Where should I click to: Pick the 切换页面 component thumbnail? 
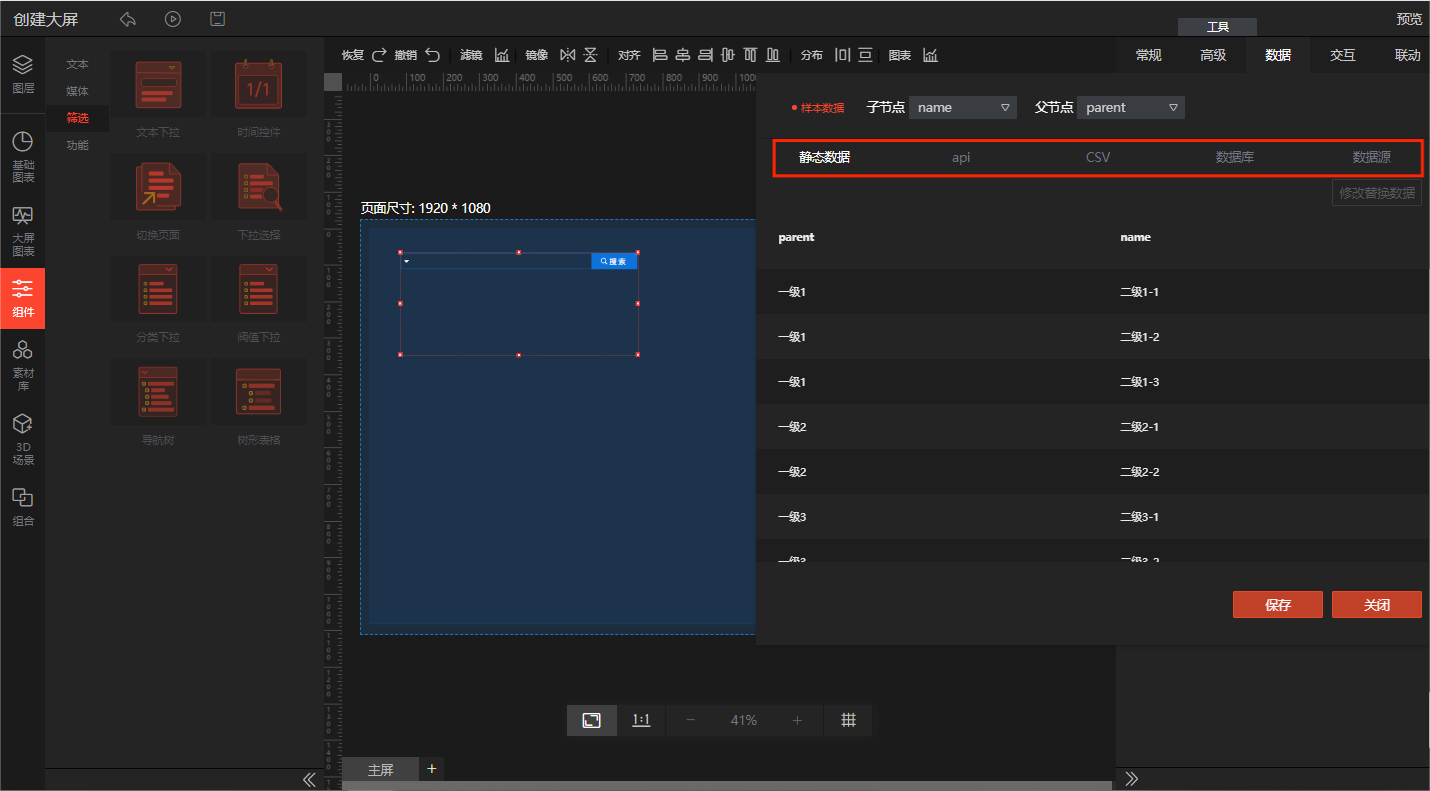158,188
